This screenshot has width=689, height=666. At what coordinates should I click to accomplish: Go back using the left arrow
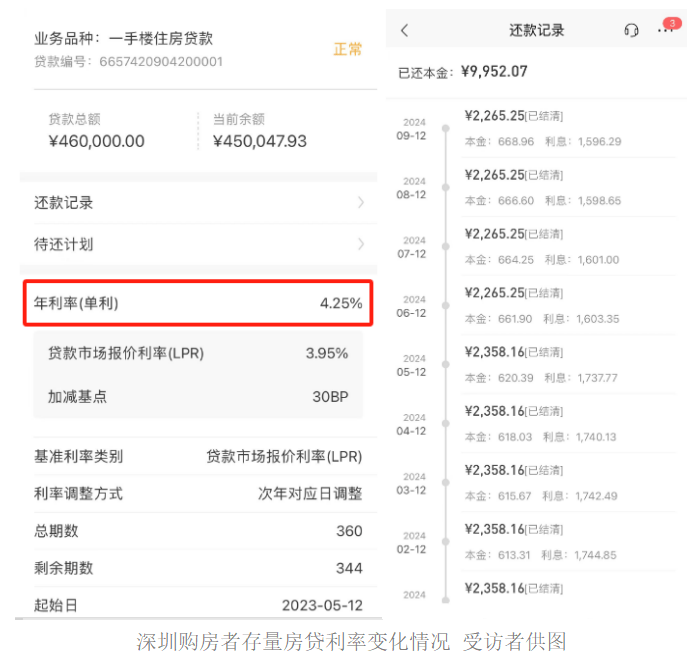(405, 31)
